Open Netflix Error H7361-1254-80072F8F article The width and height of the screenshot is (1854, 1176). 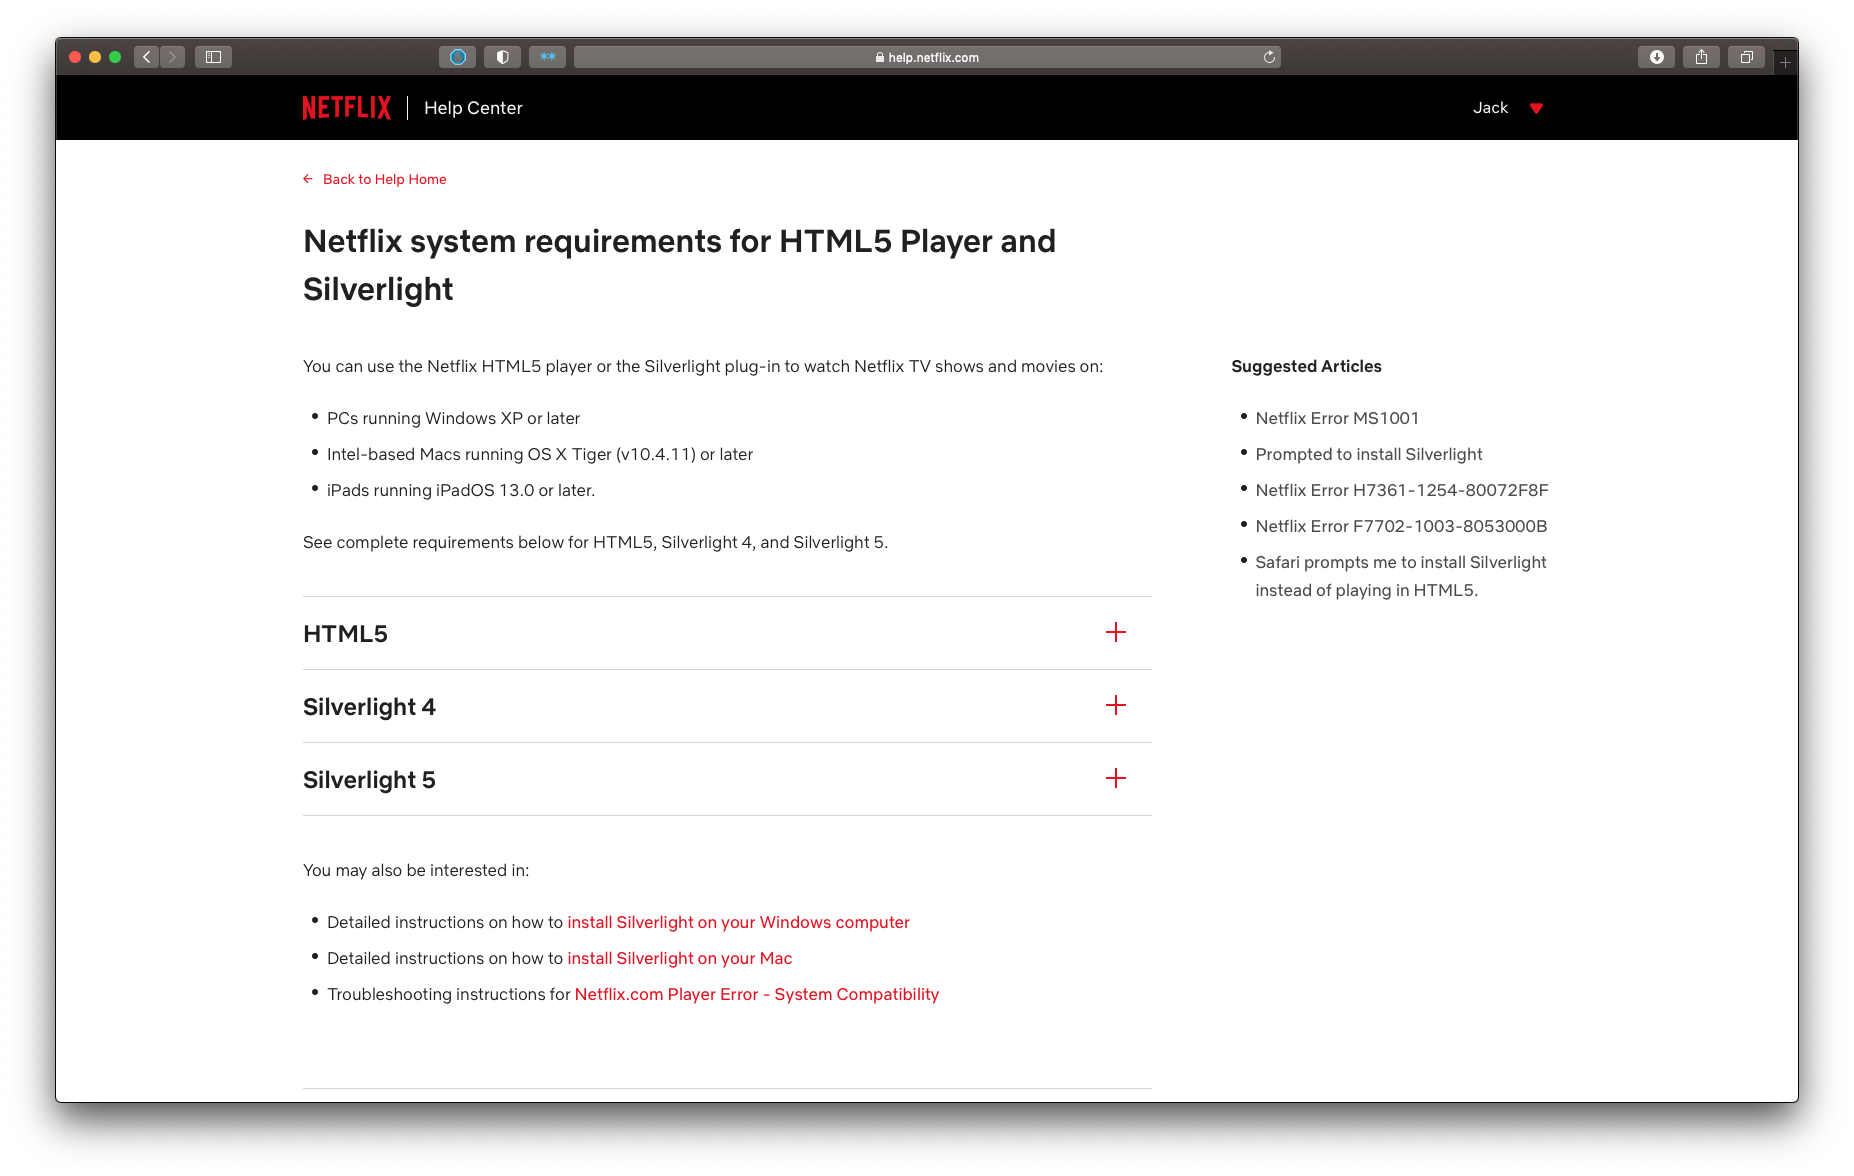(1402, 490)
